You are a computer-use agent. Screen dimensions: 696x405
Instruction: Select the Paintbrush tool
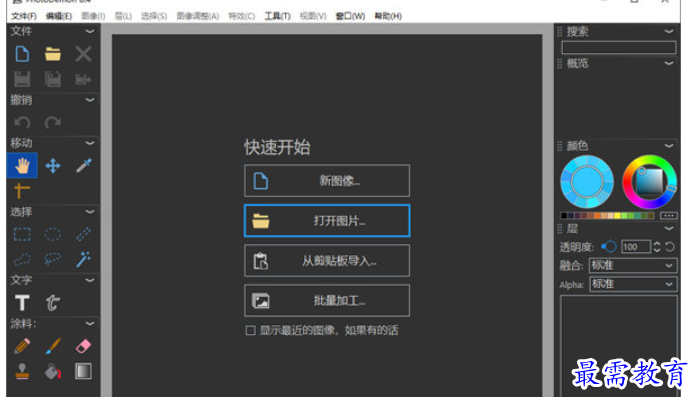pos(53,346)
